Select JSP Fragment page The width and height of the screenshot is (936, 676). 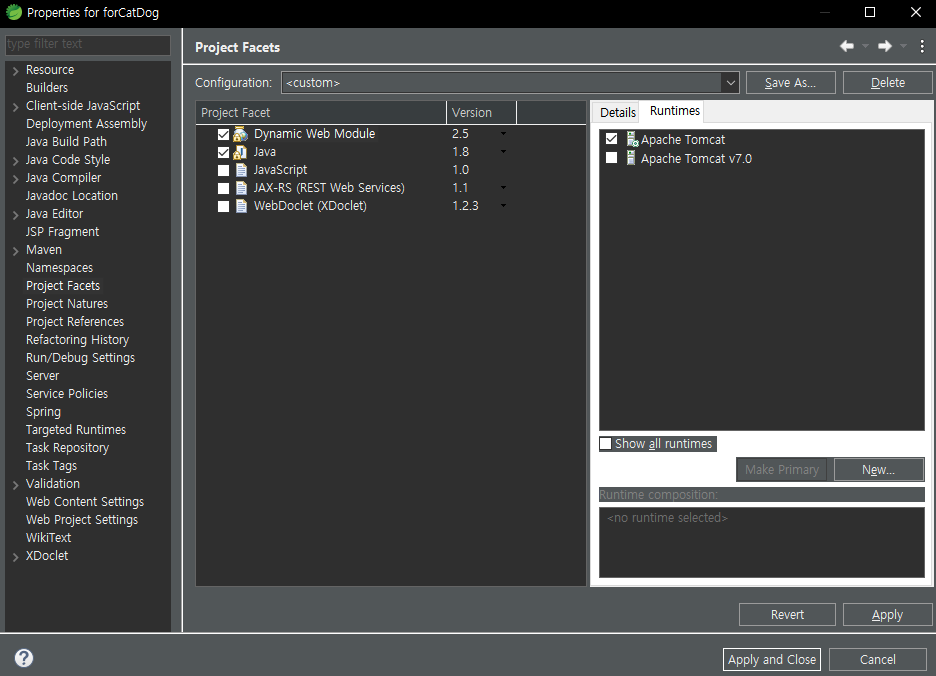[63, 232]
